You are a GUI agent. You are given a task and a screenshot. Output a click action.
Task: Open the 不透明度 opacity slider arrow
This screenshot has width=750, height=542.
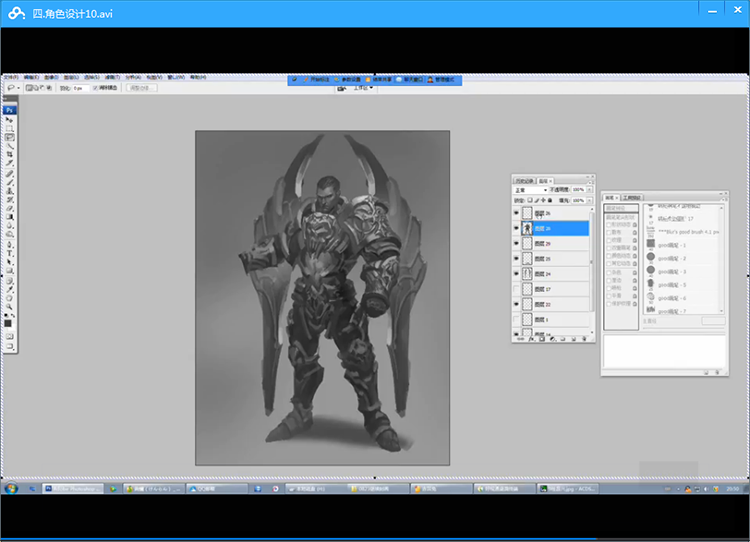click(x=590, y=189)
